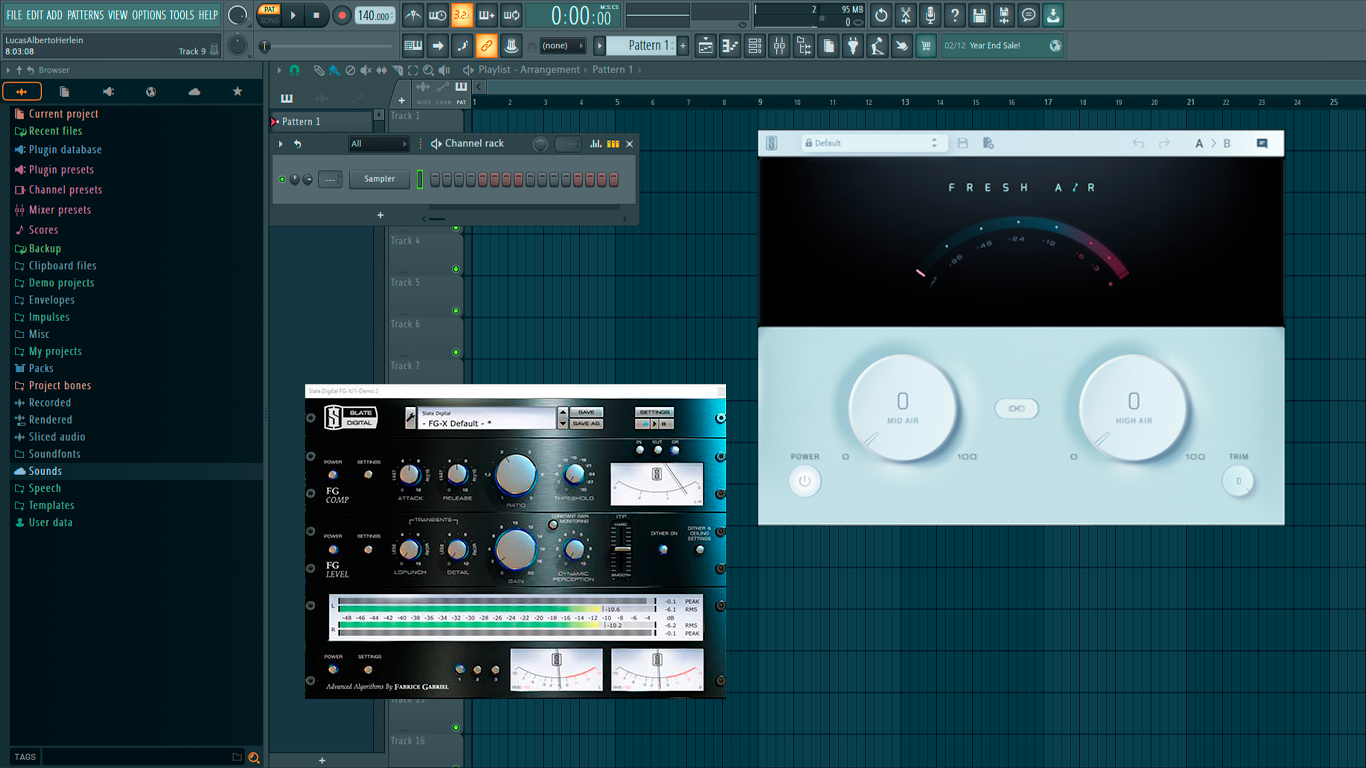
Task: Click the 140.000 tempo field
Action: coord(375,15)
